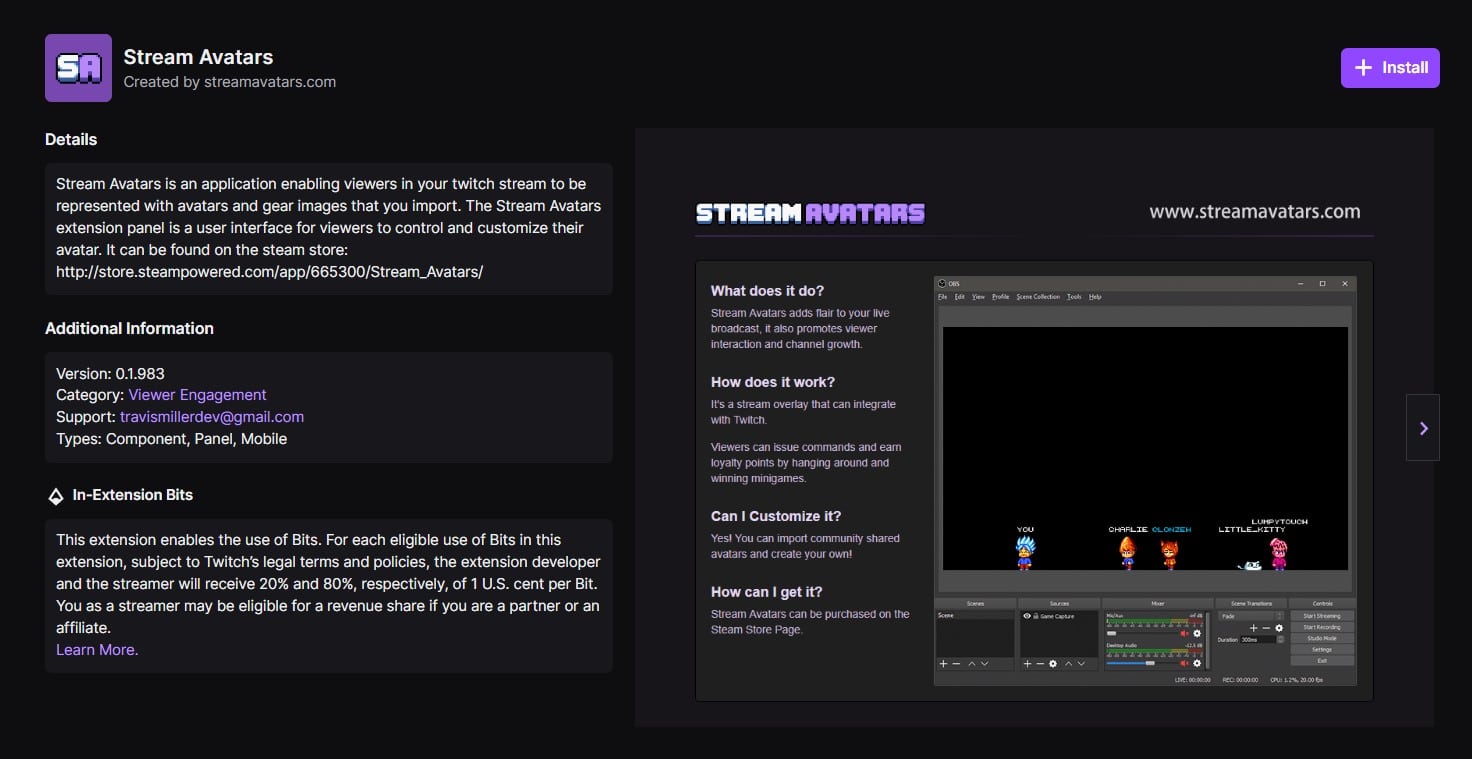Mute Desktop Audio using the speaker icon
The height and width of the screenshot is (759, 1472).
[x=1184, y=663]
